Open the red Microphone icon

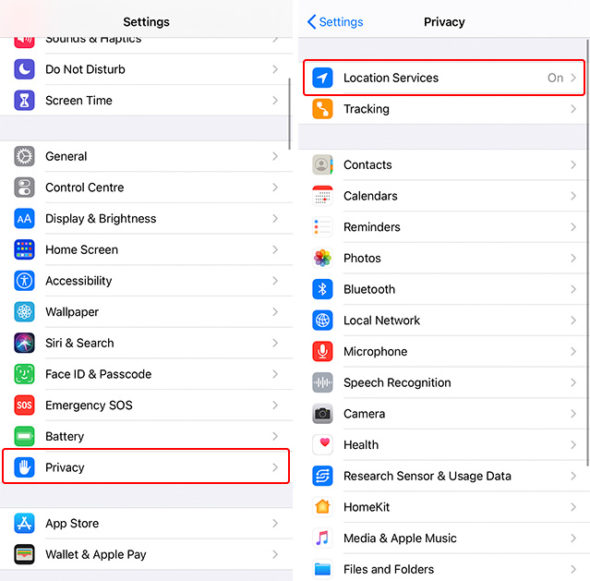pos(322,351)
